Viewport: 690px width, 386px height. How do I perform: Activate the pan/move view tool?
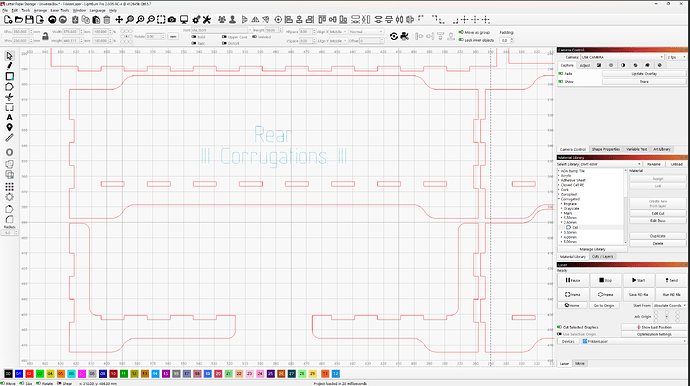(119, 20)
